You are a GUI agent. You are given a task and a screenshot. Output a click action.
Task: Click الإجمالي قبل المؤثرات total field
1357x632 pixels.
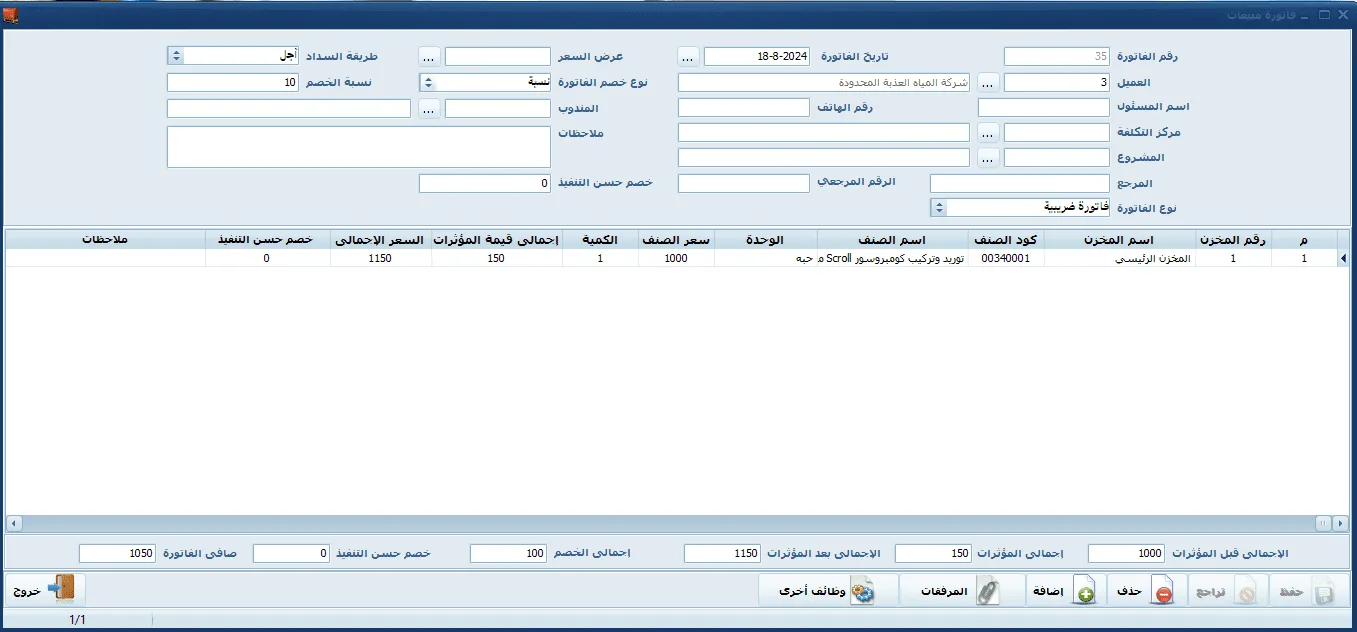[x=1126, y=554]
